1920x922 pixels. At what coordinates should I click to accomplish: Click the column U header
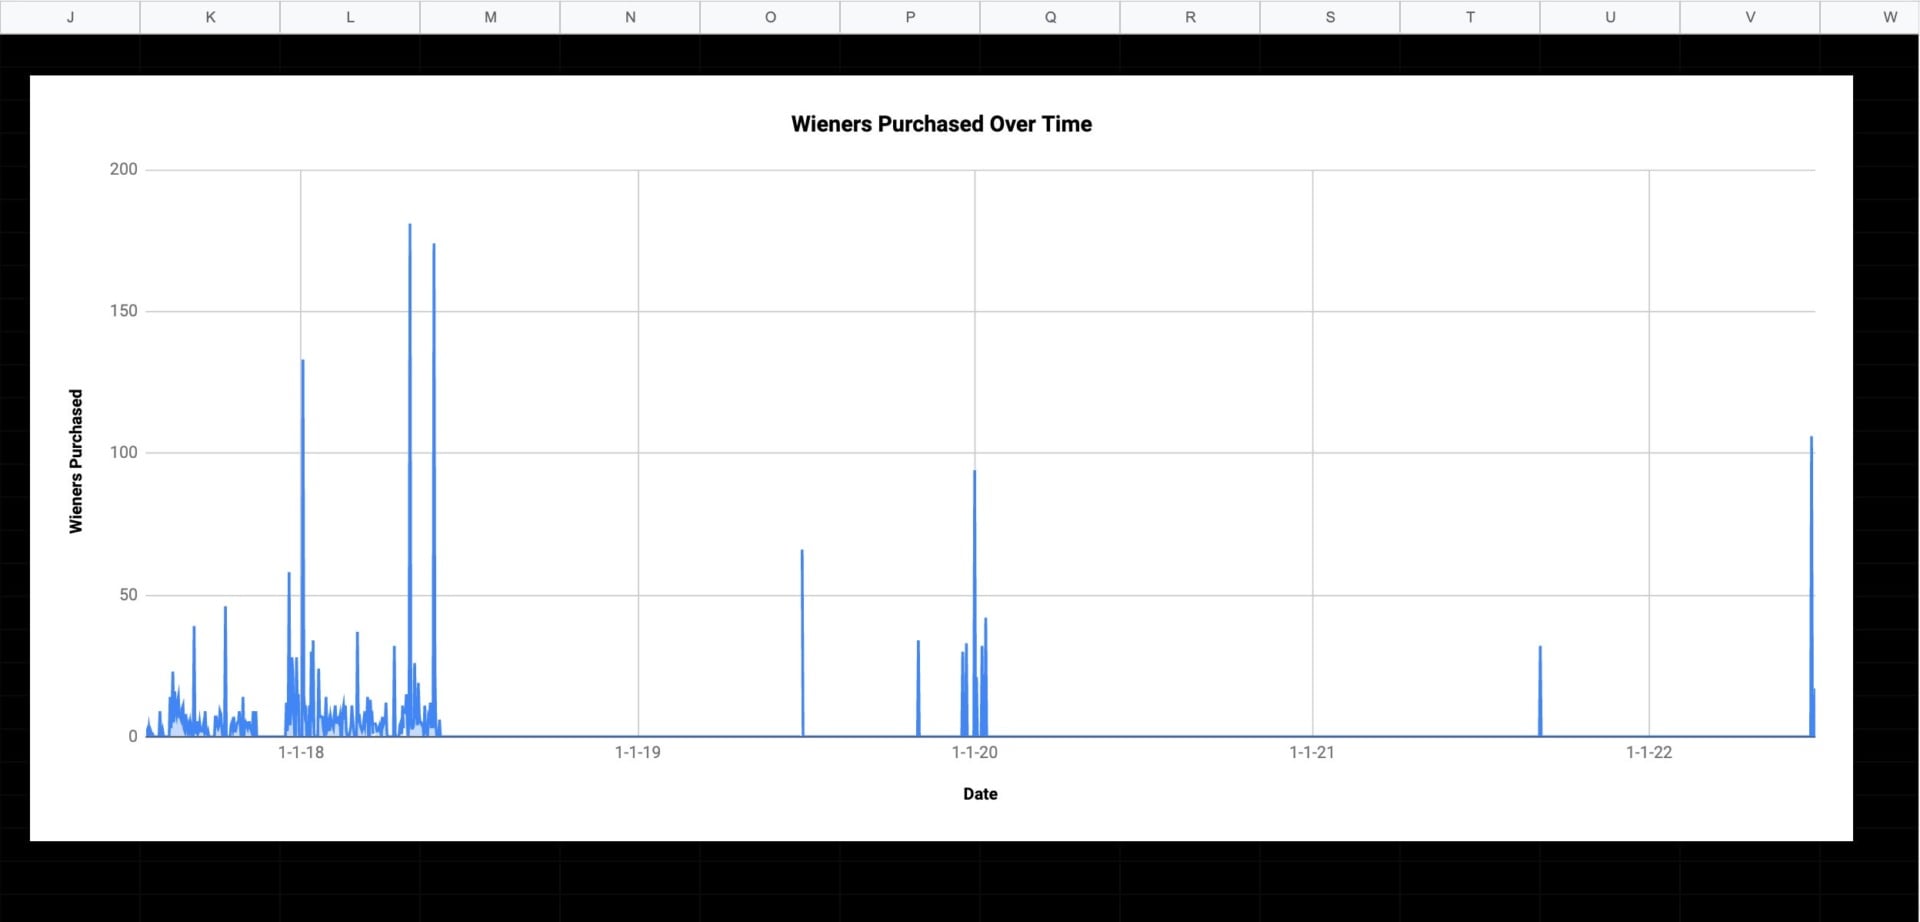pos(1610,17)
